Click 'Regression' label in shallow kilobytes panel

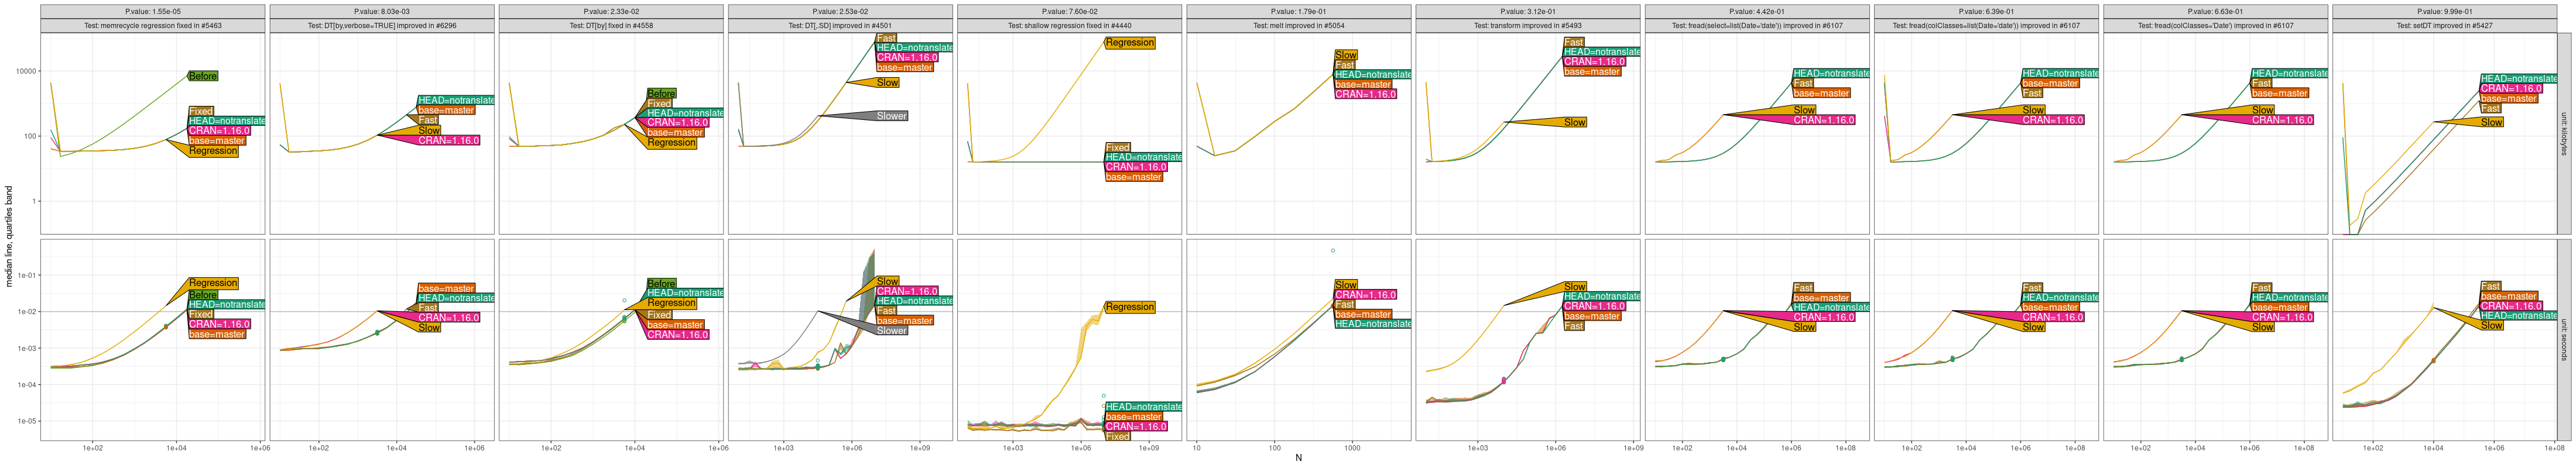click(1130, 43)
